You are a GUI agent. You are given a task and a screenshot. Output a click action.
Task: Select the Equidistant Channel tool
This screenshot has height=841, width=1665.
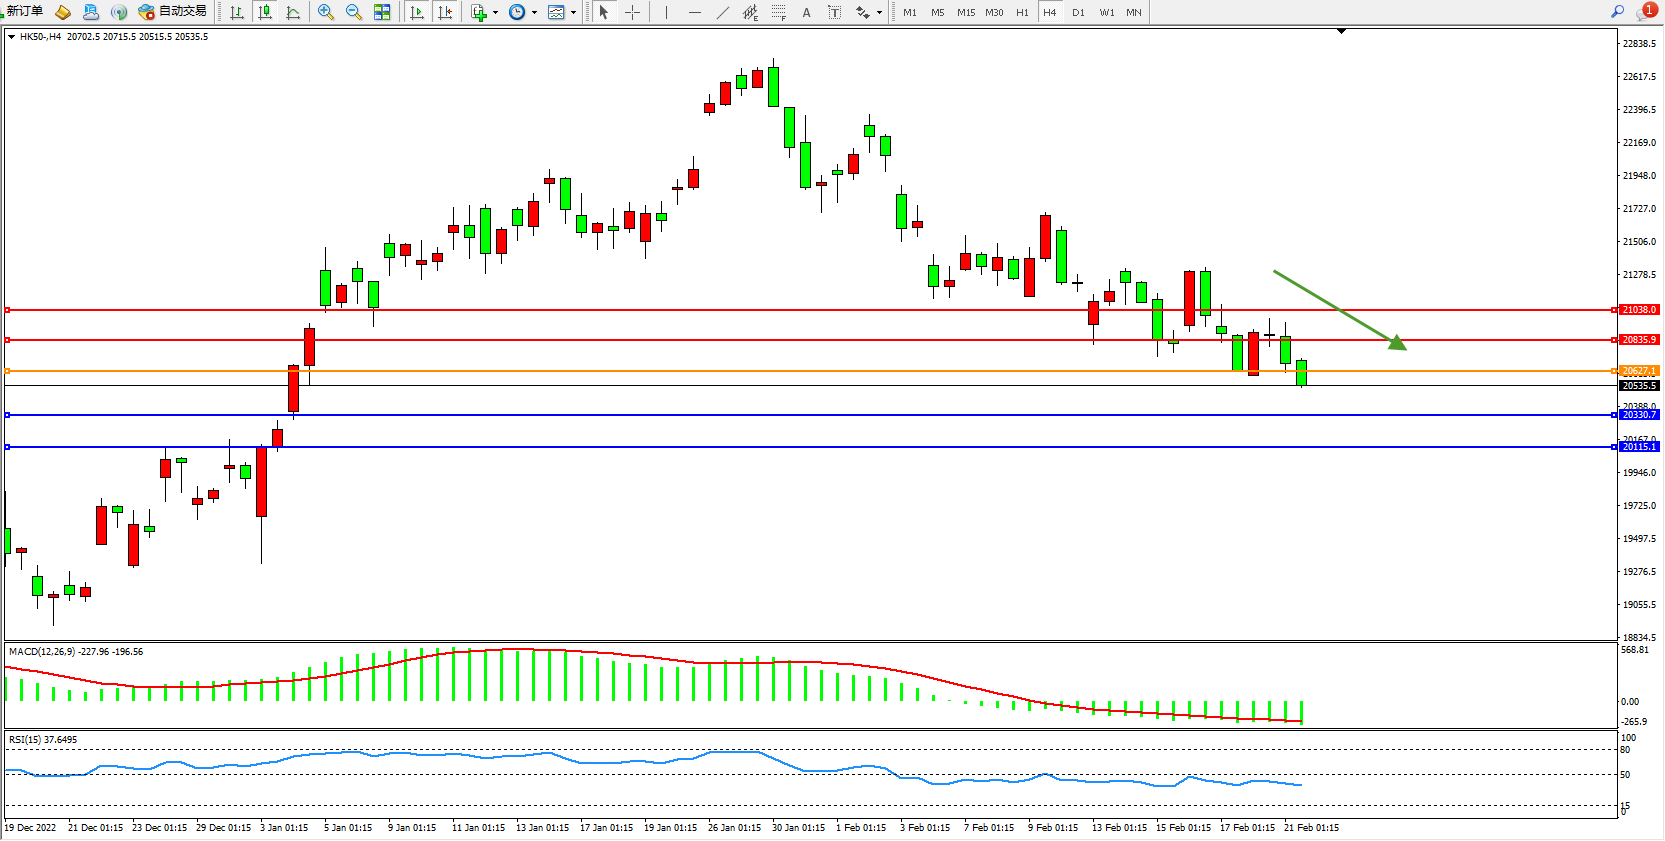(x=750, y=12)
